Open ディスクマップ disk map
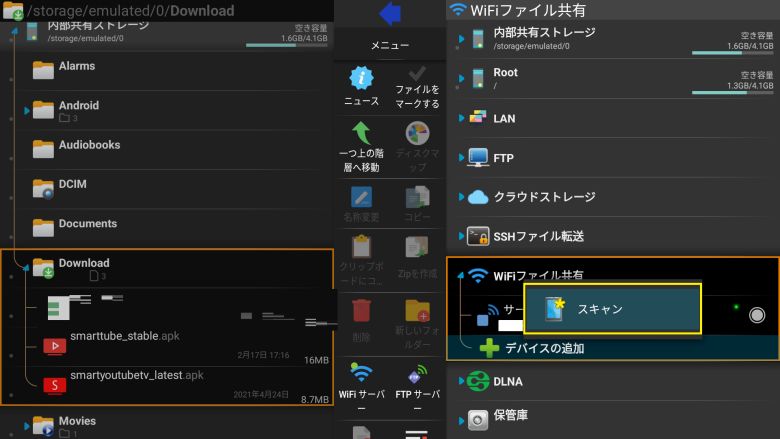780x439 pixels. click(x=417, y=133)
